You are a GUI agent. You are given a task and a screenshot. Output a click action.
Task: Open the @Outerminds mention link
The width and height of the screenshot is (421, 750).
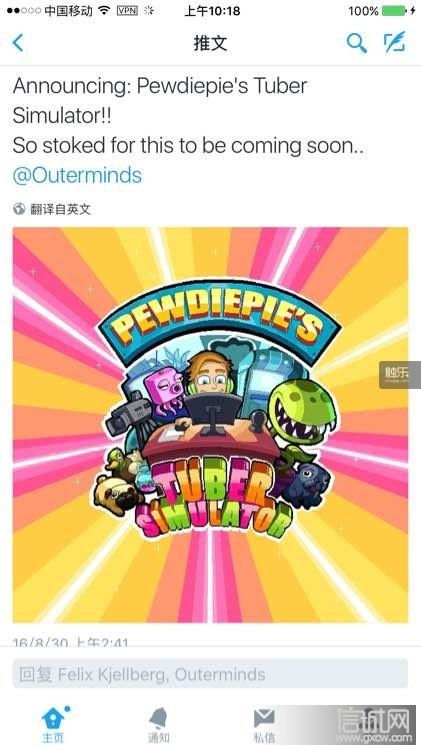tap(77, 176)
